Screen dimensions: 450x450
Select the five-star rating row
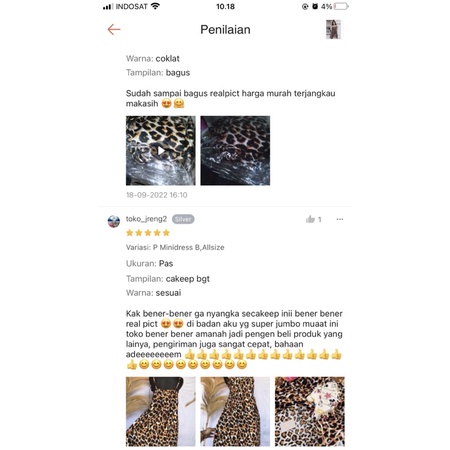(148, 233)
